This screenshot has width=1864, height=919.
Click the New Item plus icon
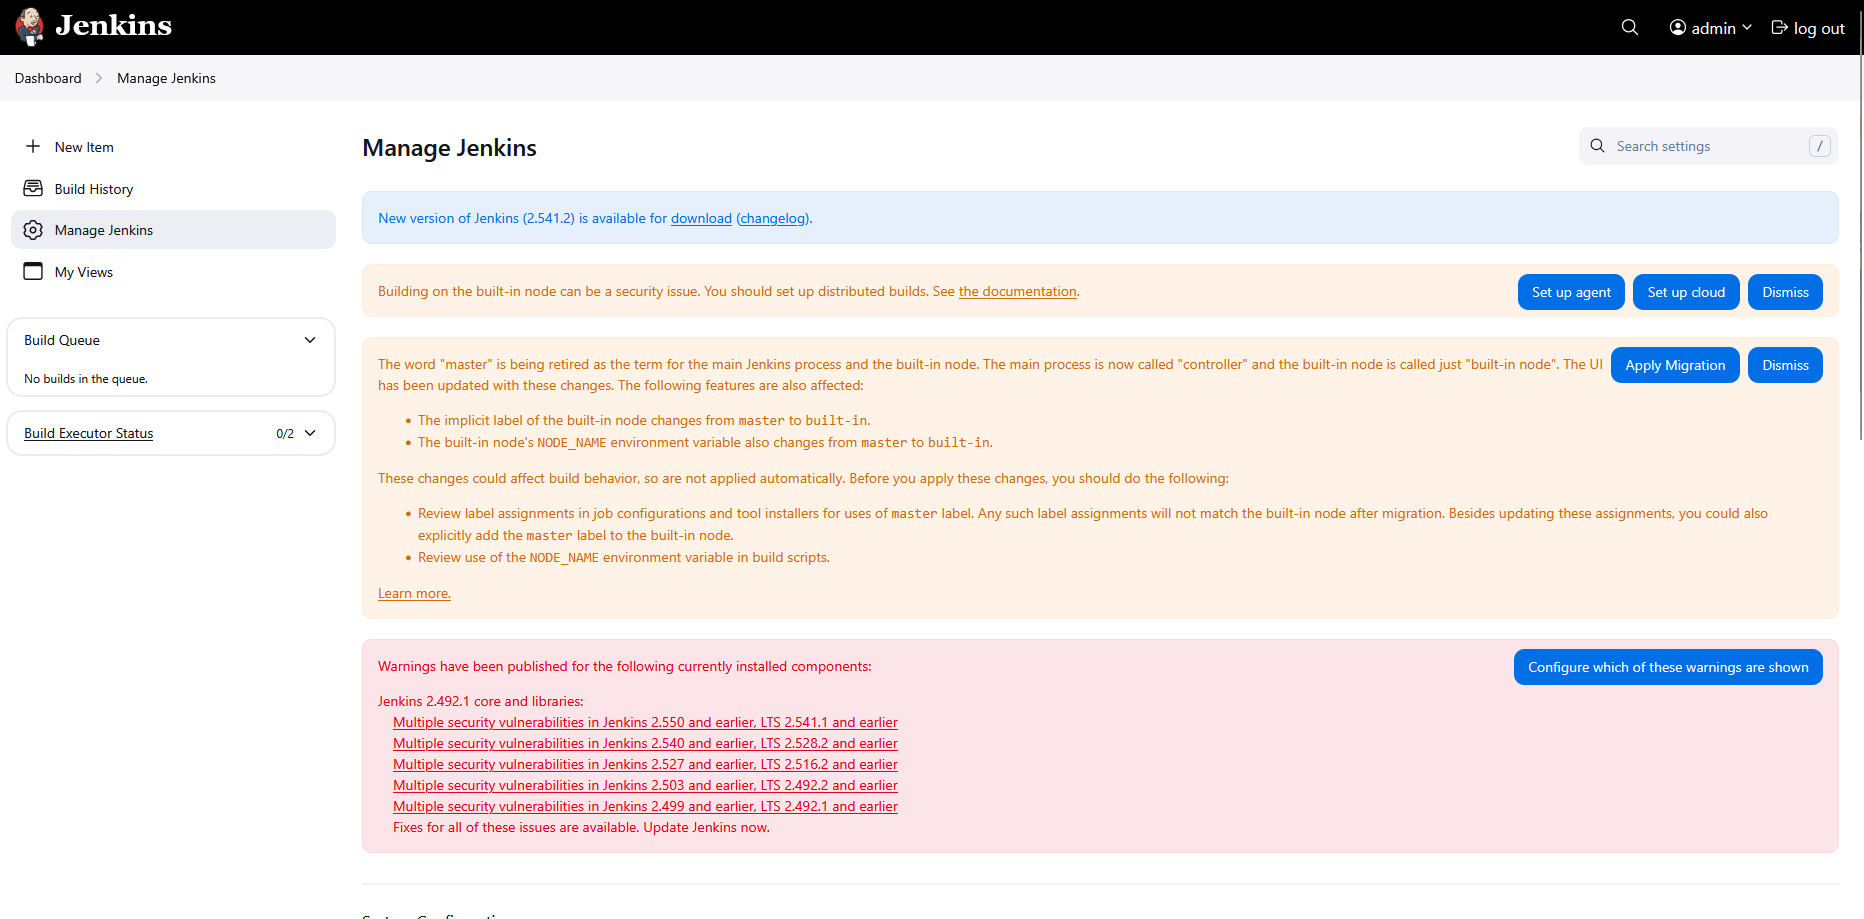point(33,147)
